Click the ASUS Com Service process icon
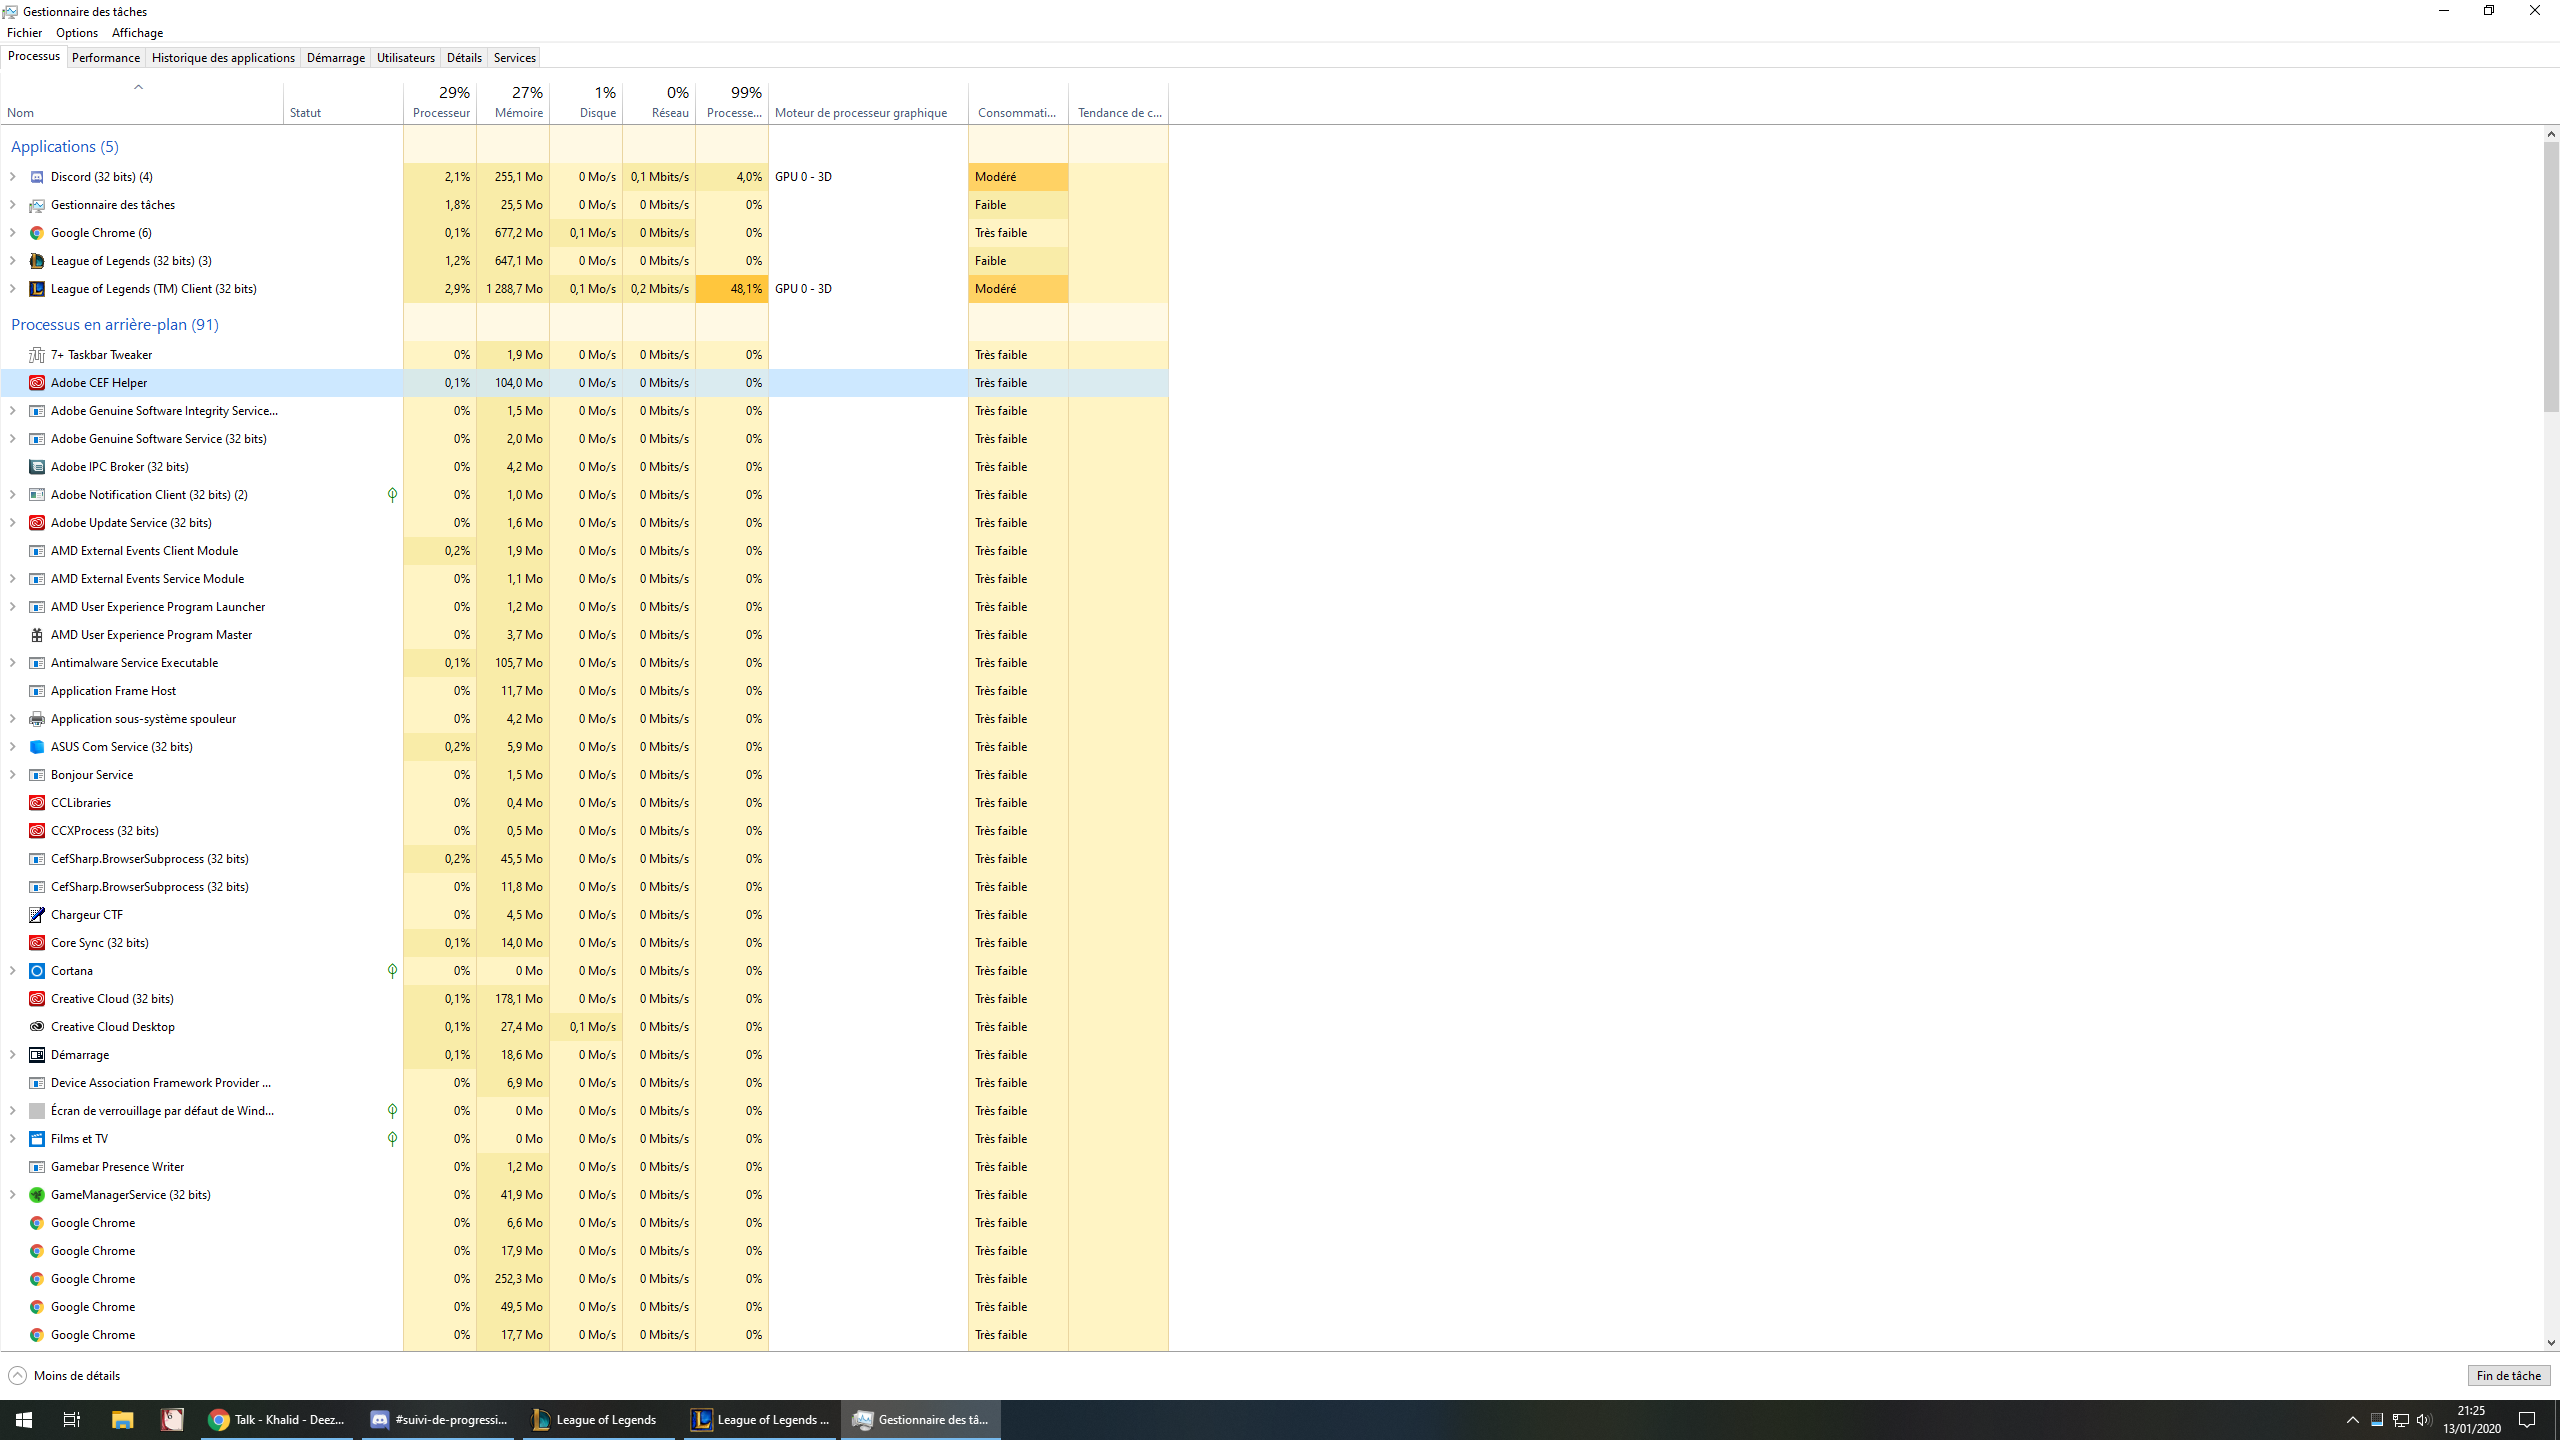 coord(37,747)
